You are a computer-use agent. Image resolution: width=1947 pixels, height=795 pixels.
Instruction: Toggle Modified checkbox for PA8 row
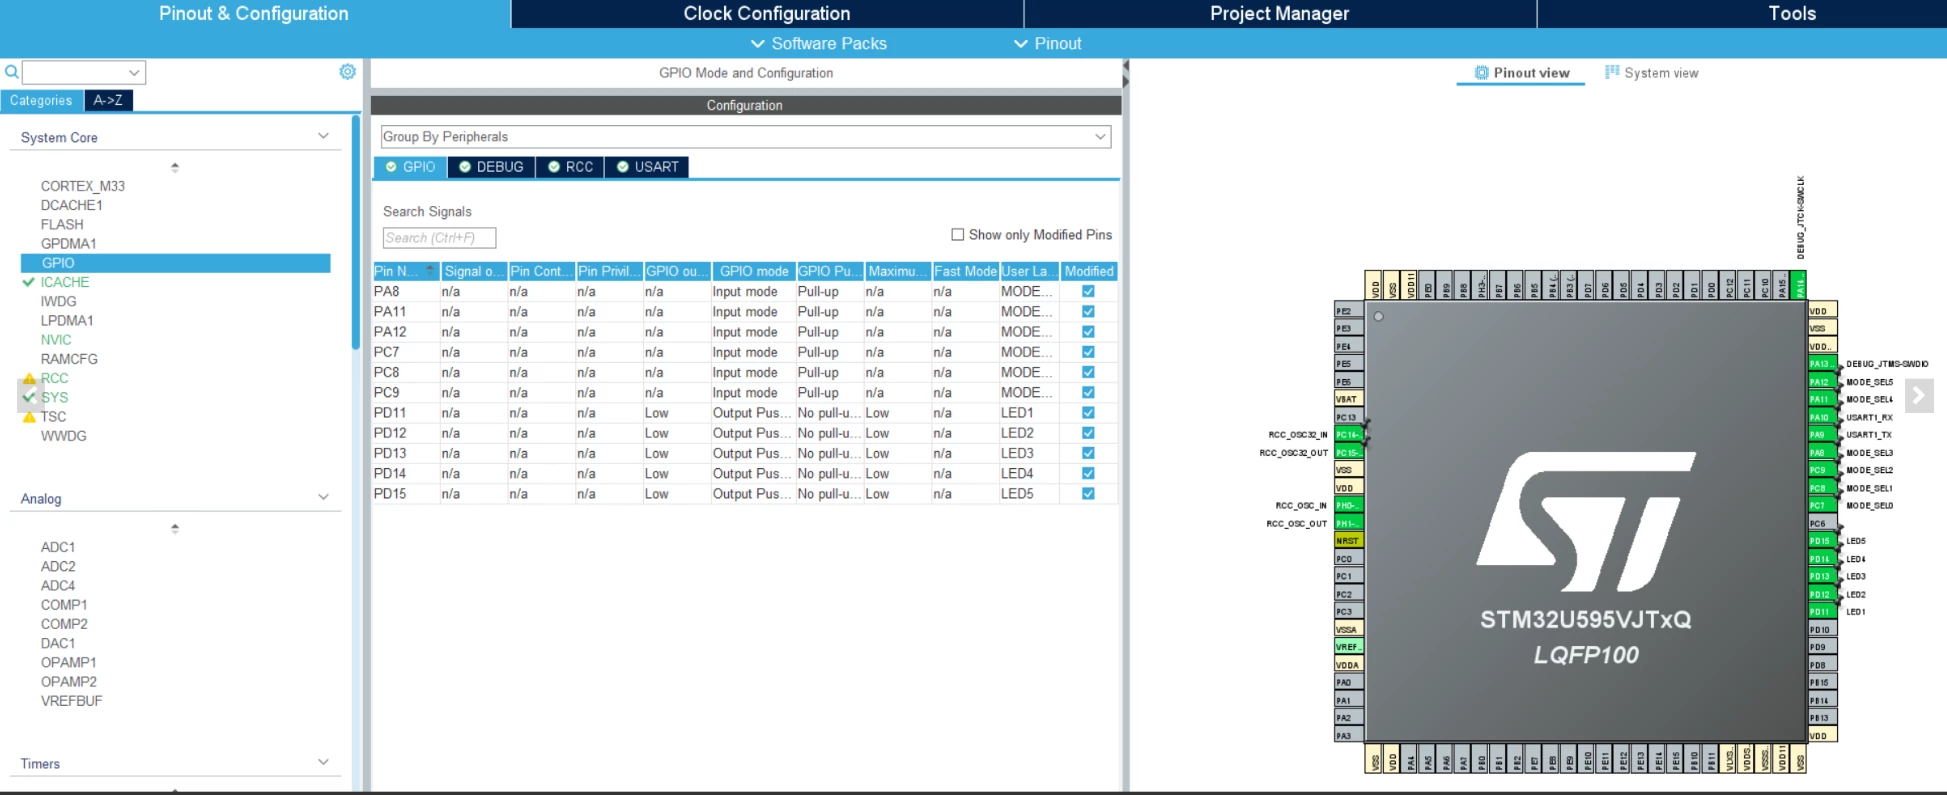[x=1088, y=292]
